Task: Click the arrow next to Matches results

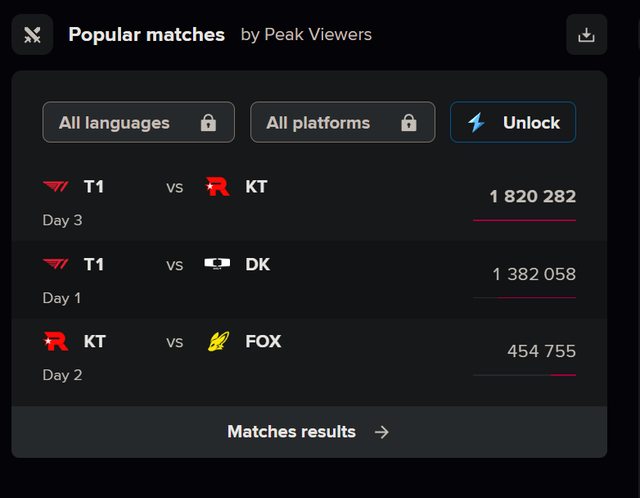Action: coord(381,432)
